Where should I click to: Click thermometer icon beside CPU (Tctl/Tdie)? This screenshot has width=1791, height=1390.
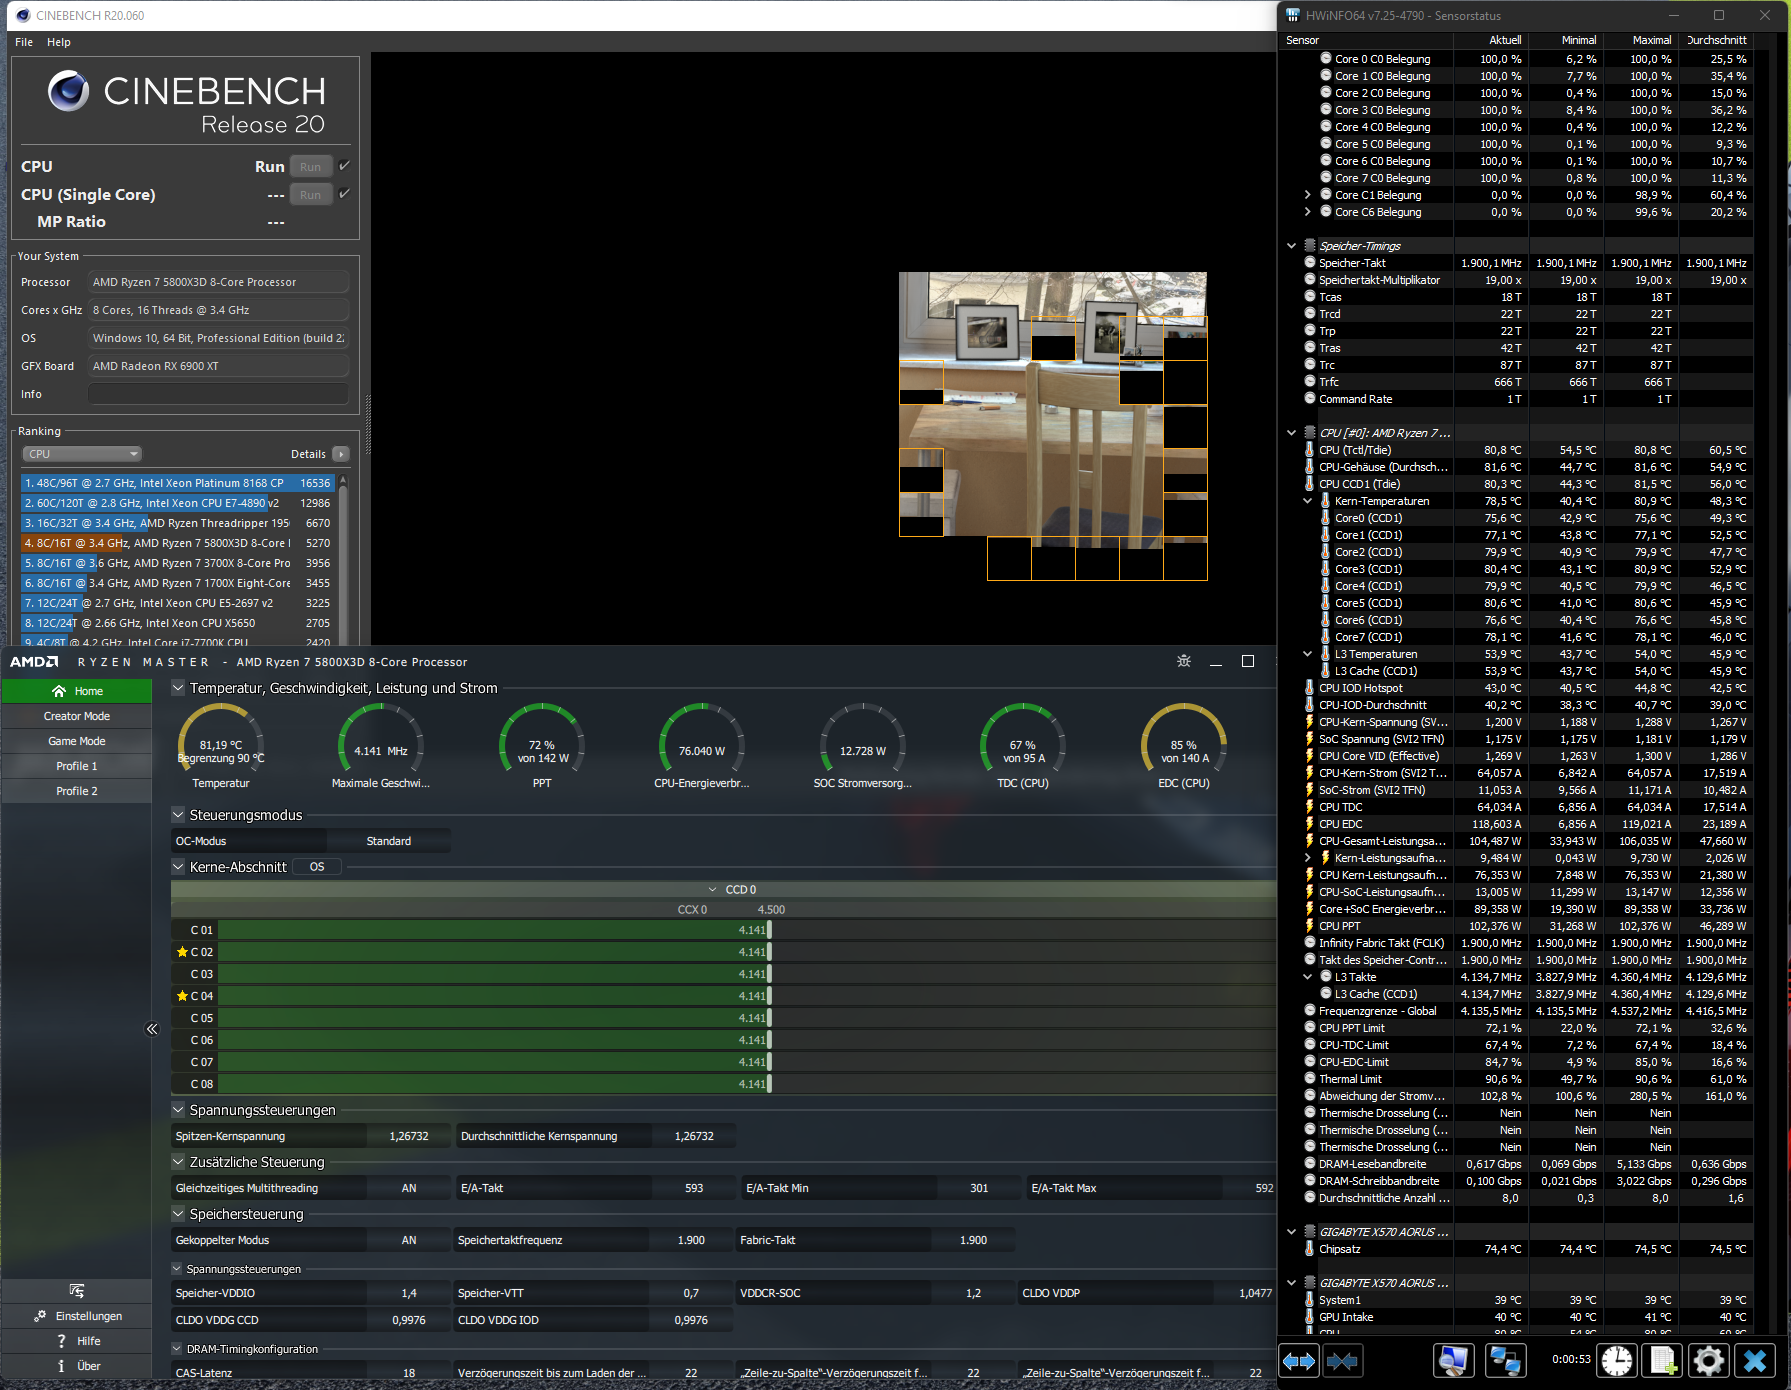1310,450
